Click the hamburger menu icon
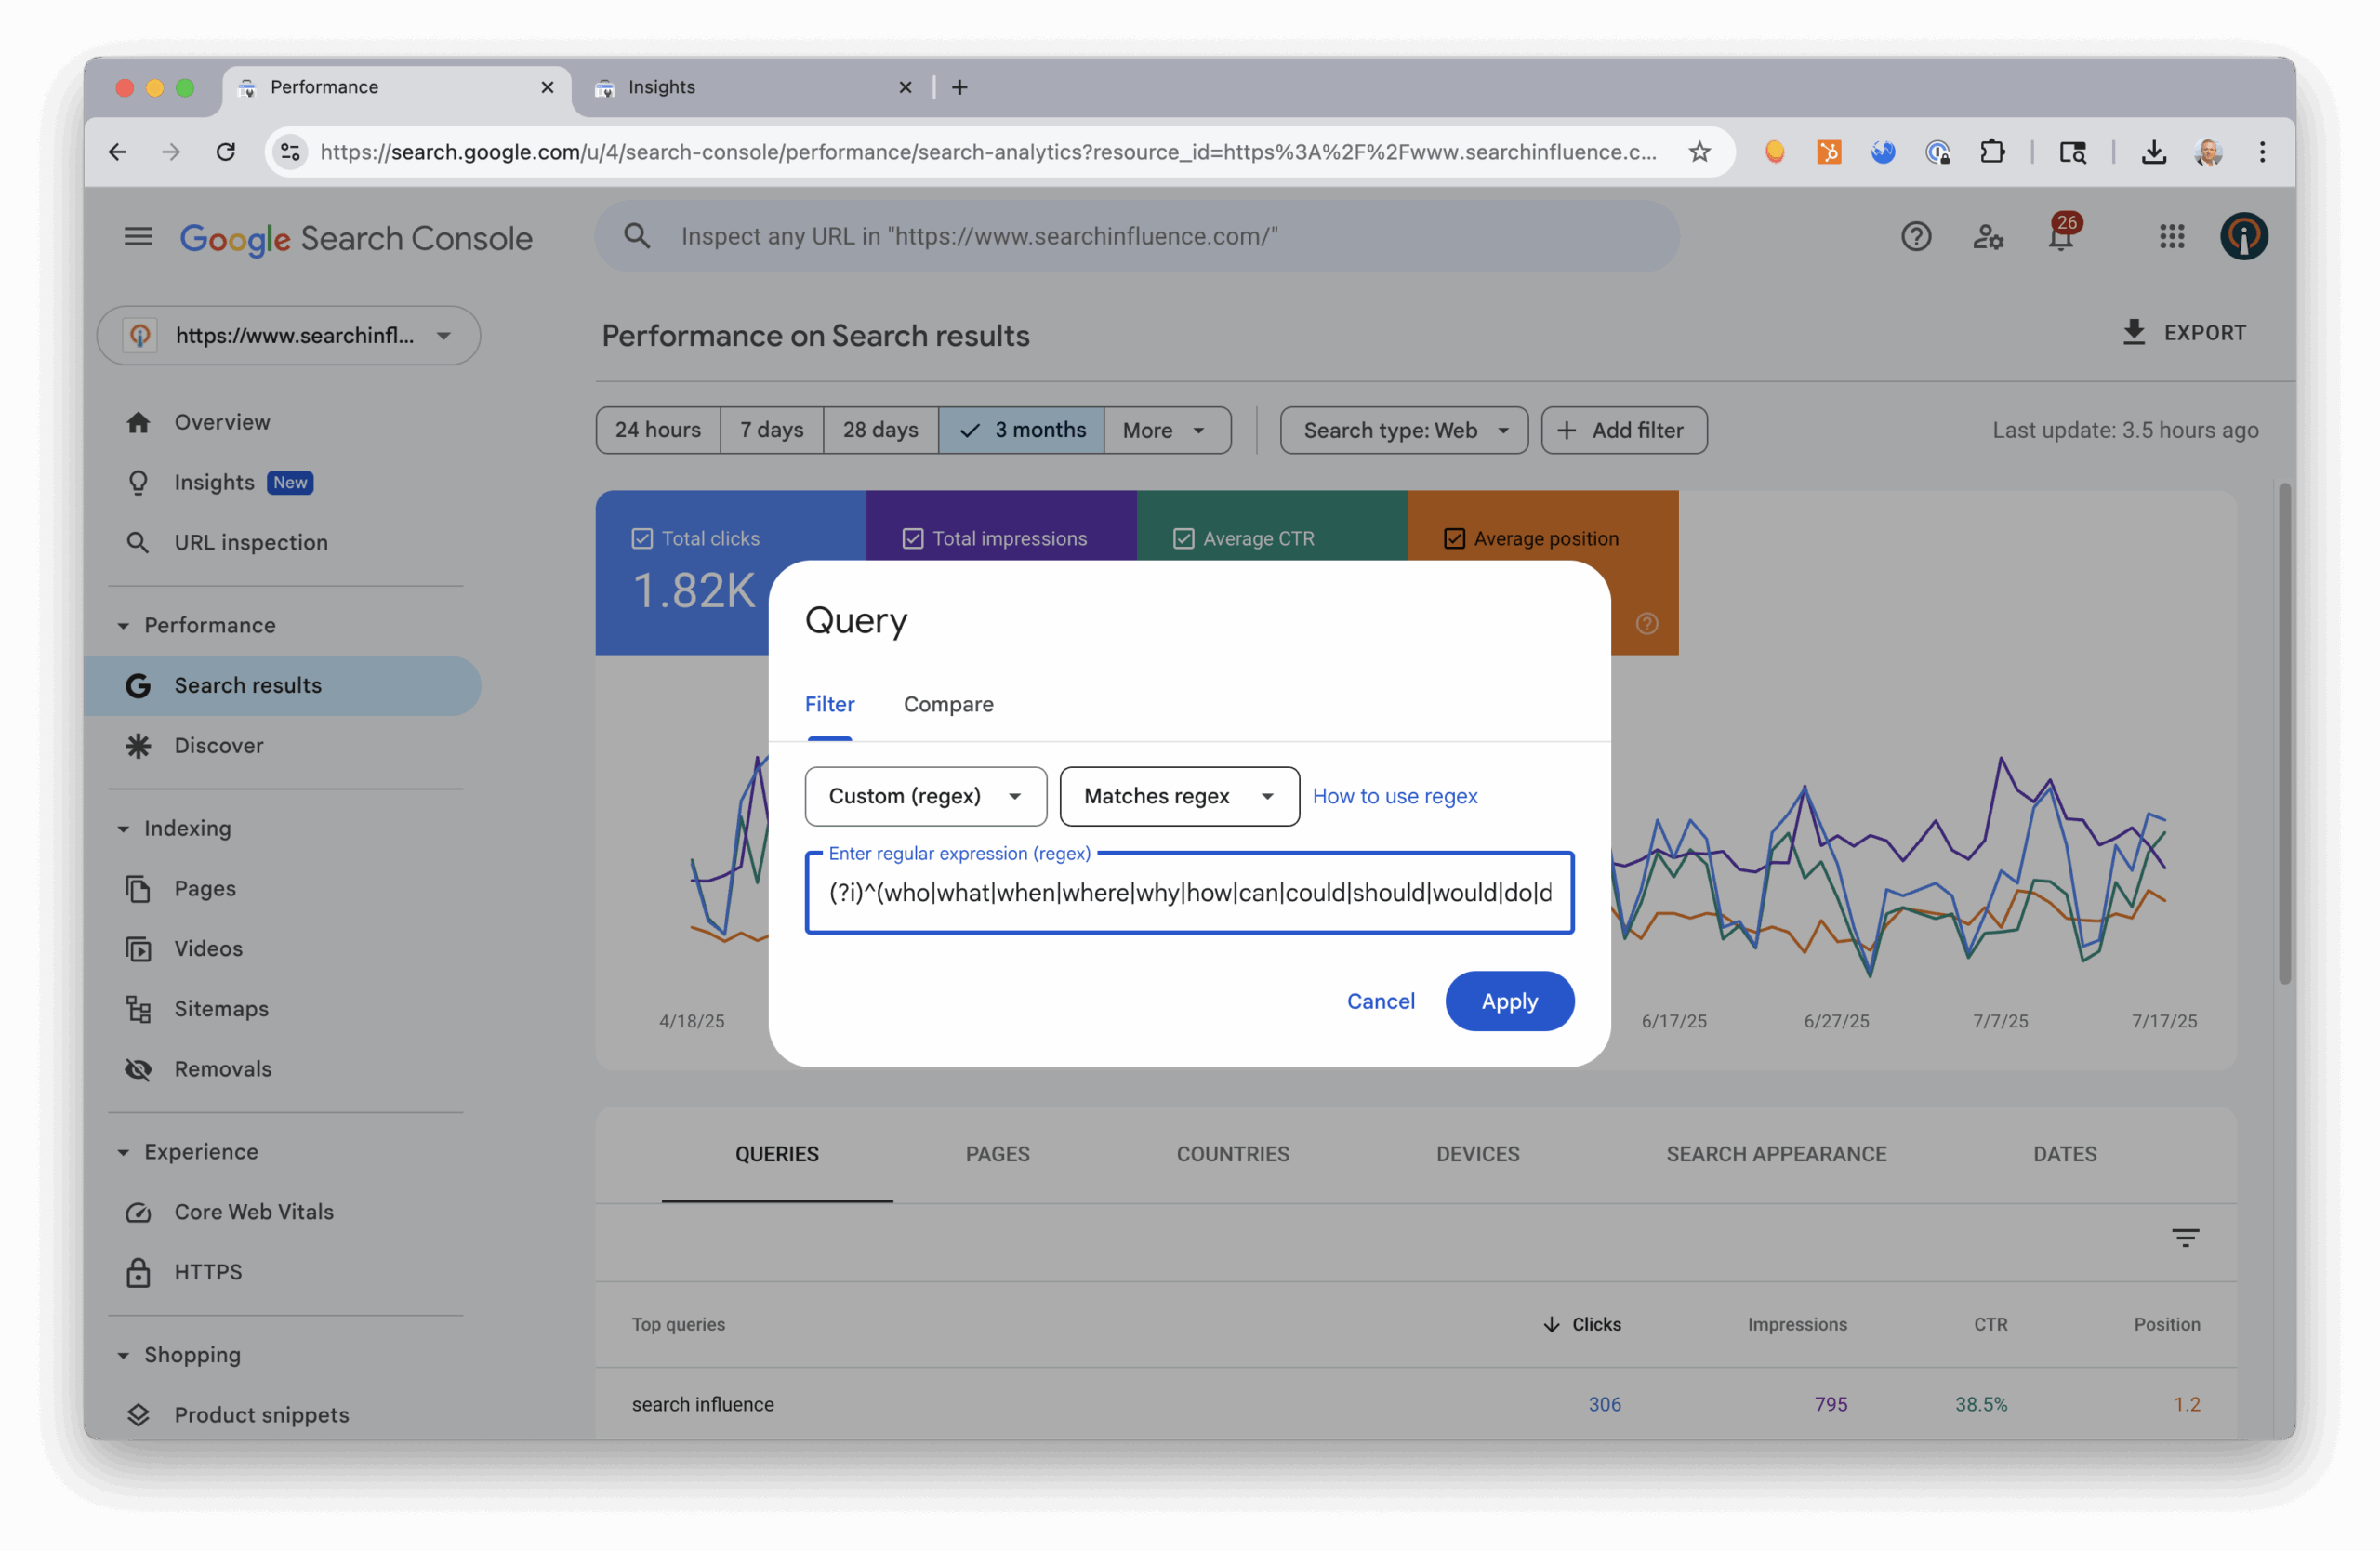This screenshot has width=2380, height=1551. tap(138, 237)
